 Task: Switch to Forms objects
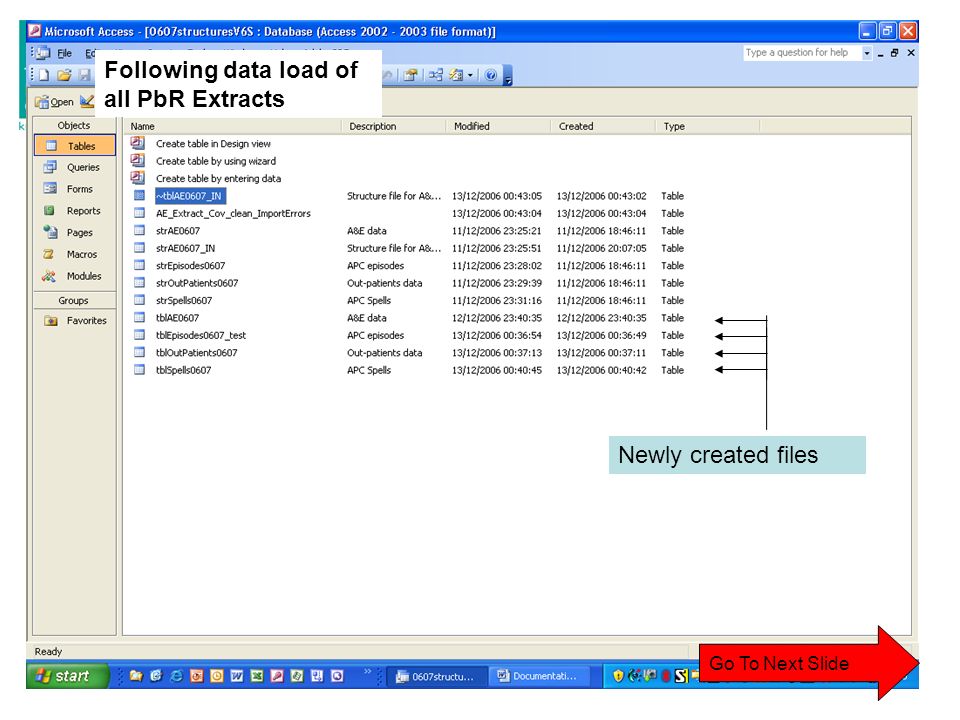75,189
